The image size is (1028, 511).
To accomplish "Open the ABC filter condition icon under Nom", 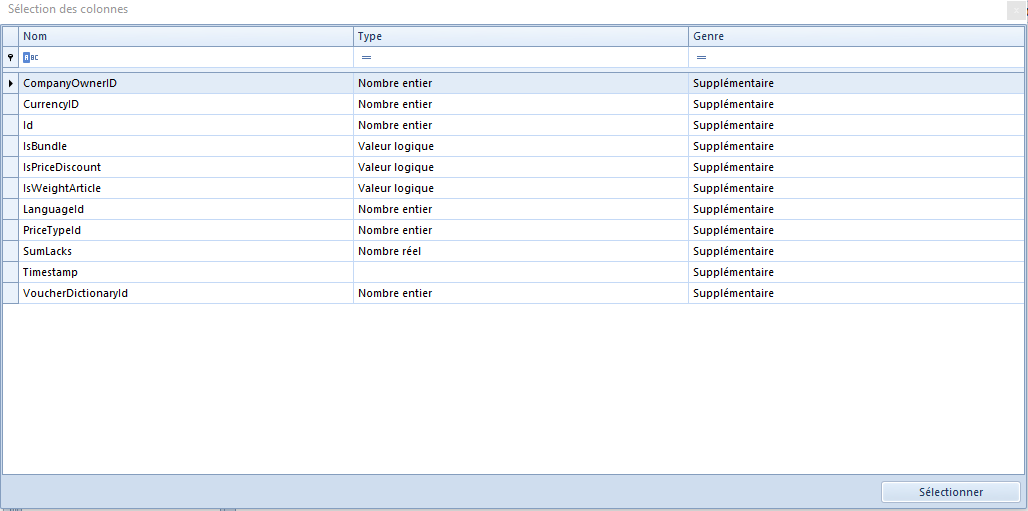I will tap(31, 58).
